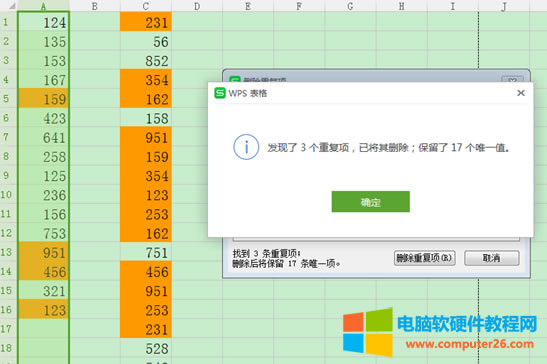Select column C header
The image size is (547, 364).
coord(146,6)
